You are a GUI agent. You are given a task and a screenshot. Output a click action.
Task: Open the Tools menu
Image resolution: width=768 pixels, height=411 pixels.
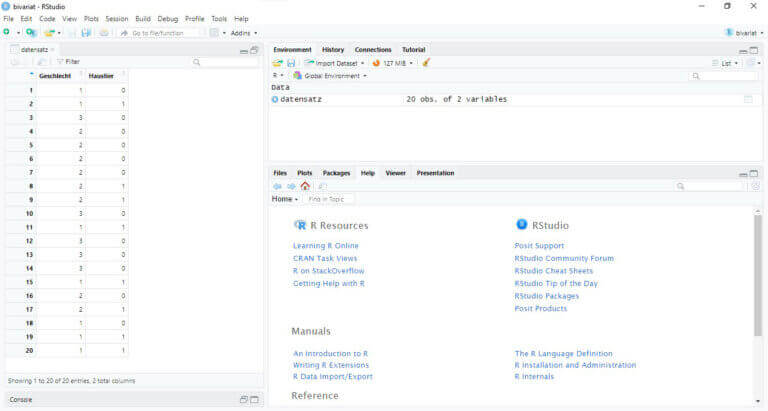point(219,19)
